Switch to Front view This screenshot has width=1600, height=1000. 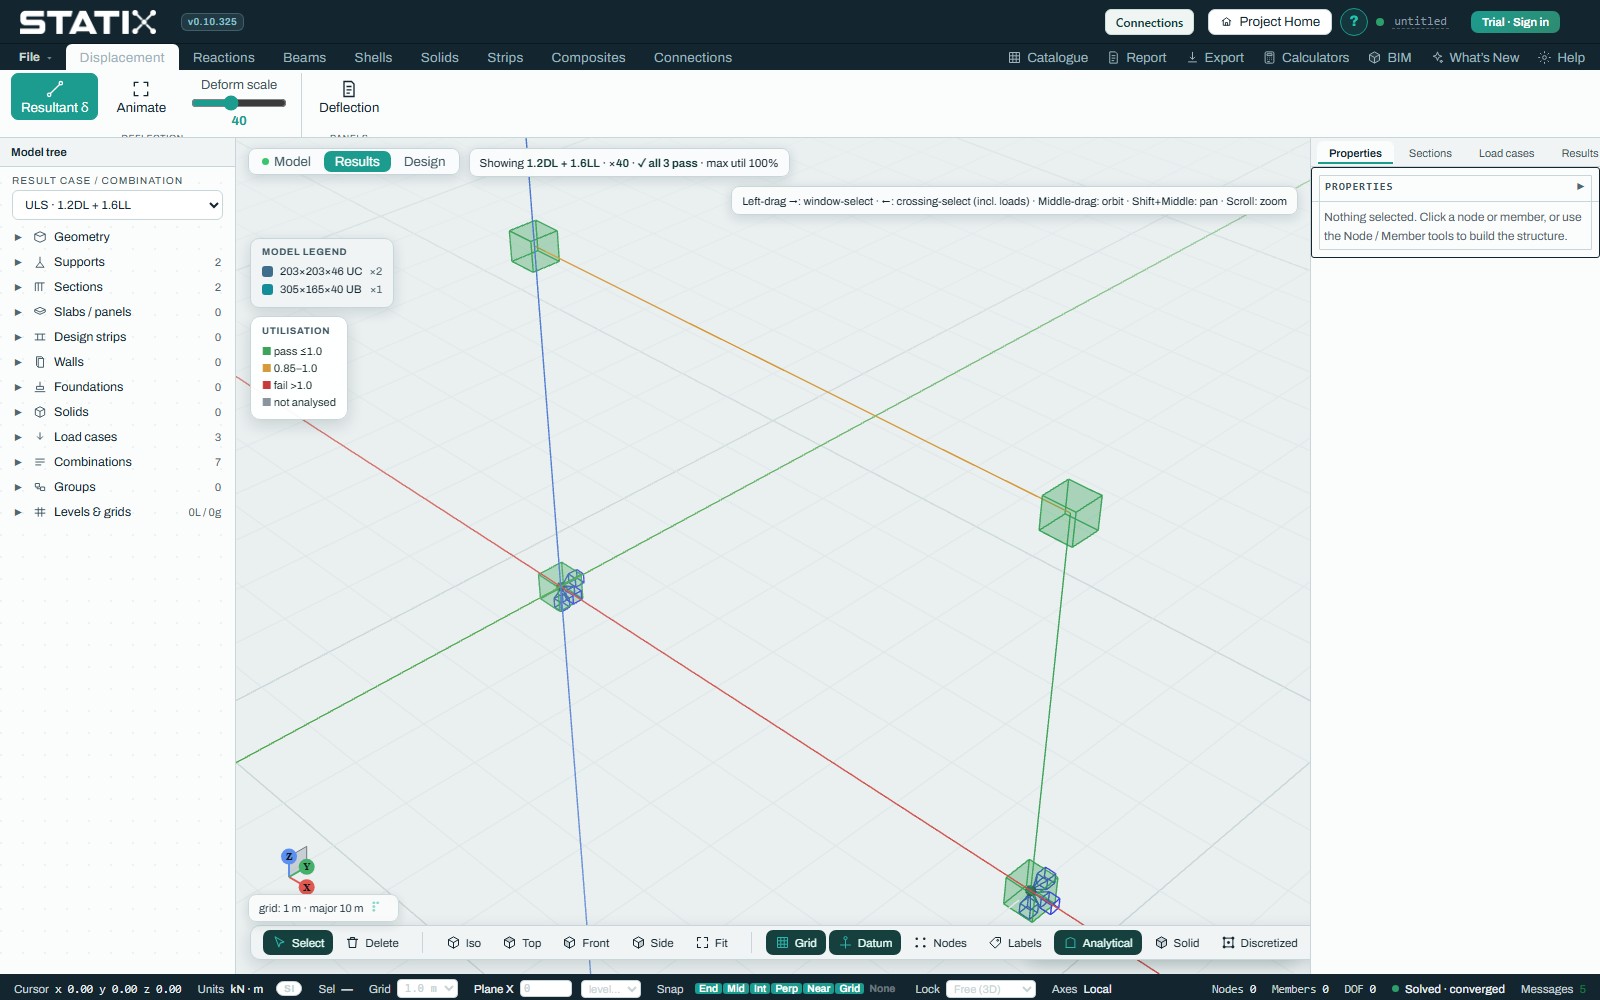tap(586, 943)
